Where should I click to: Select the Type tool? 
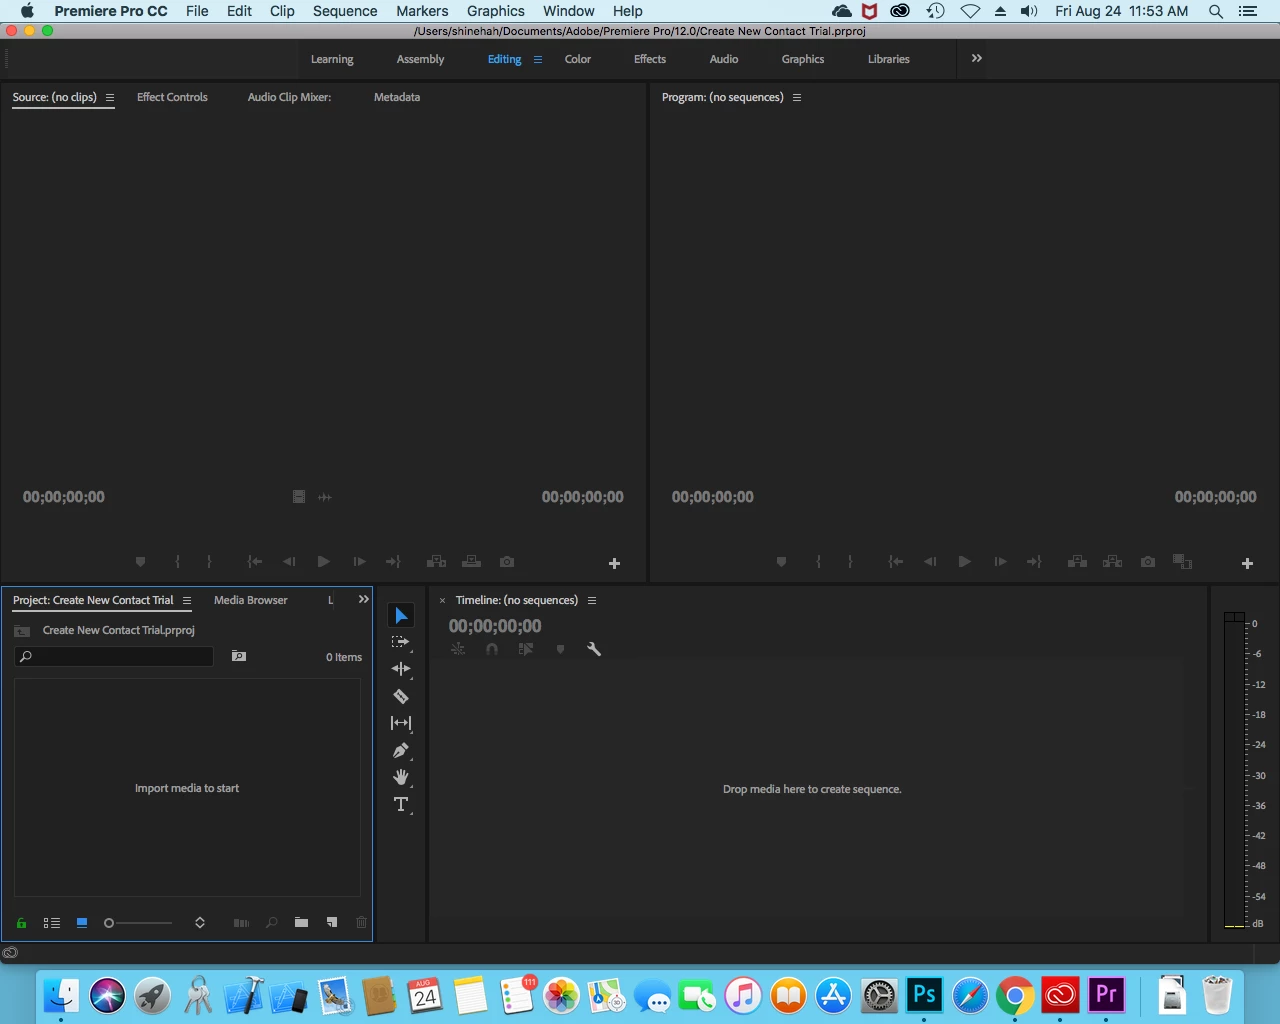pyautogui.click(x=401, y=804)
